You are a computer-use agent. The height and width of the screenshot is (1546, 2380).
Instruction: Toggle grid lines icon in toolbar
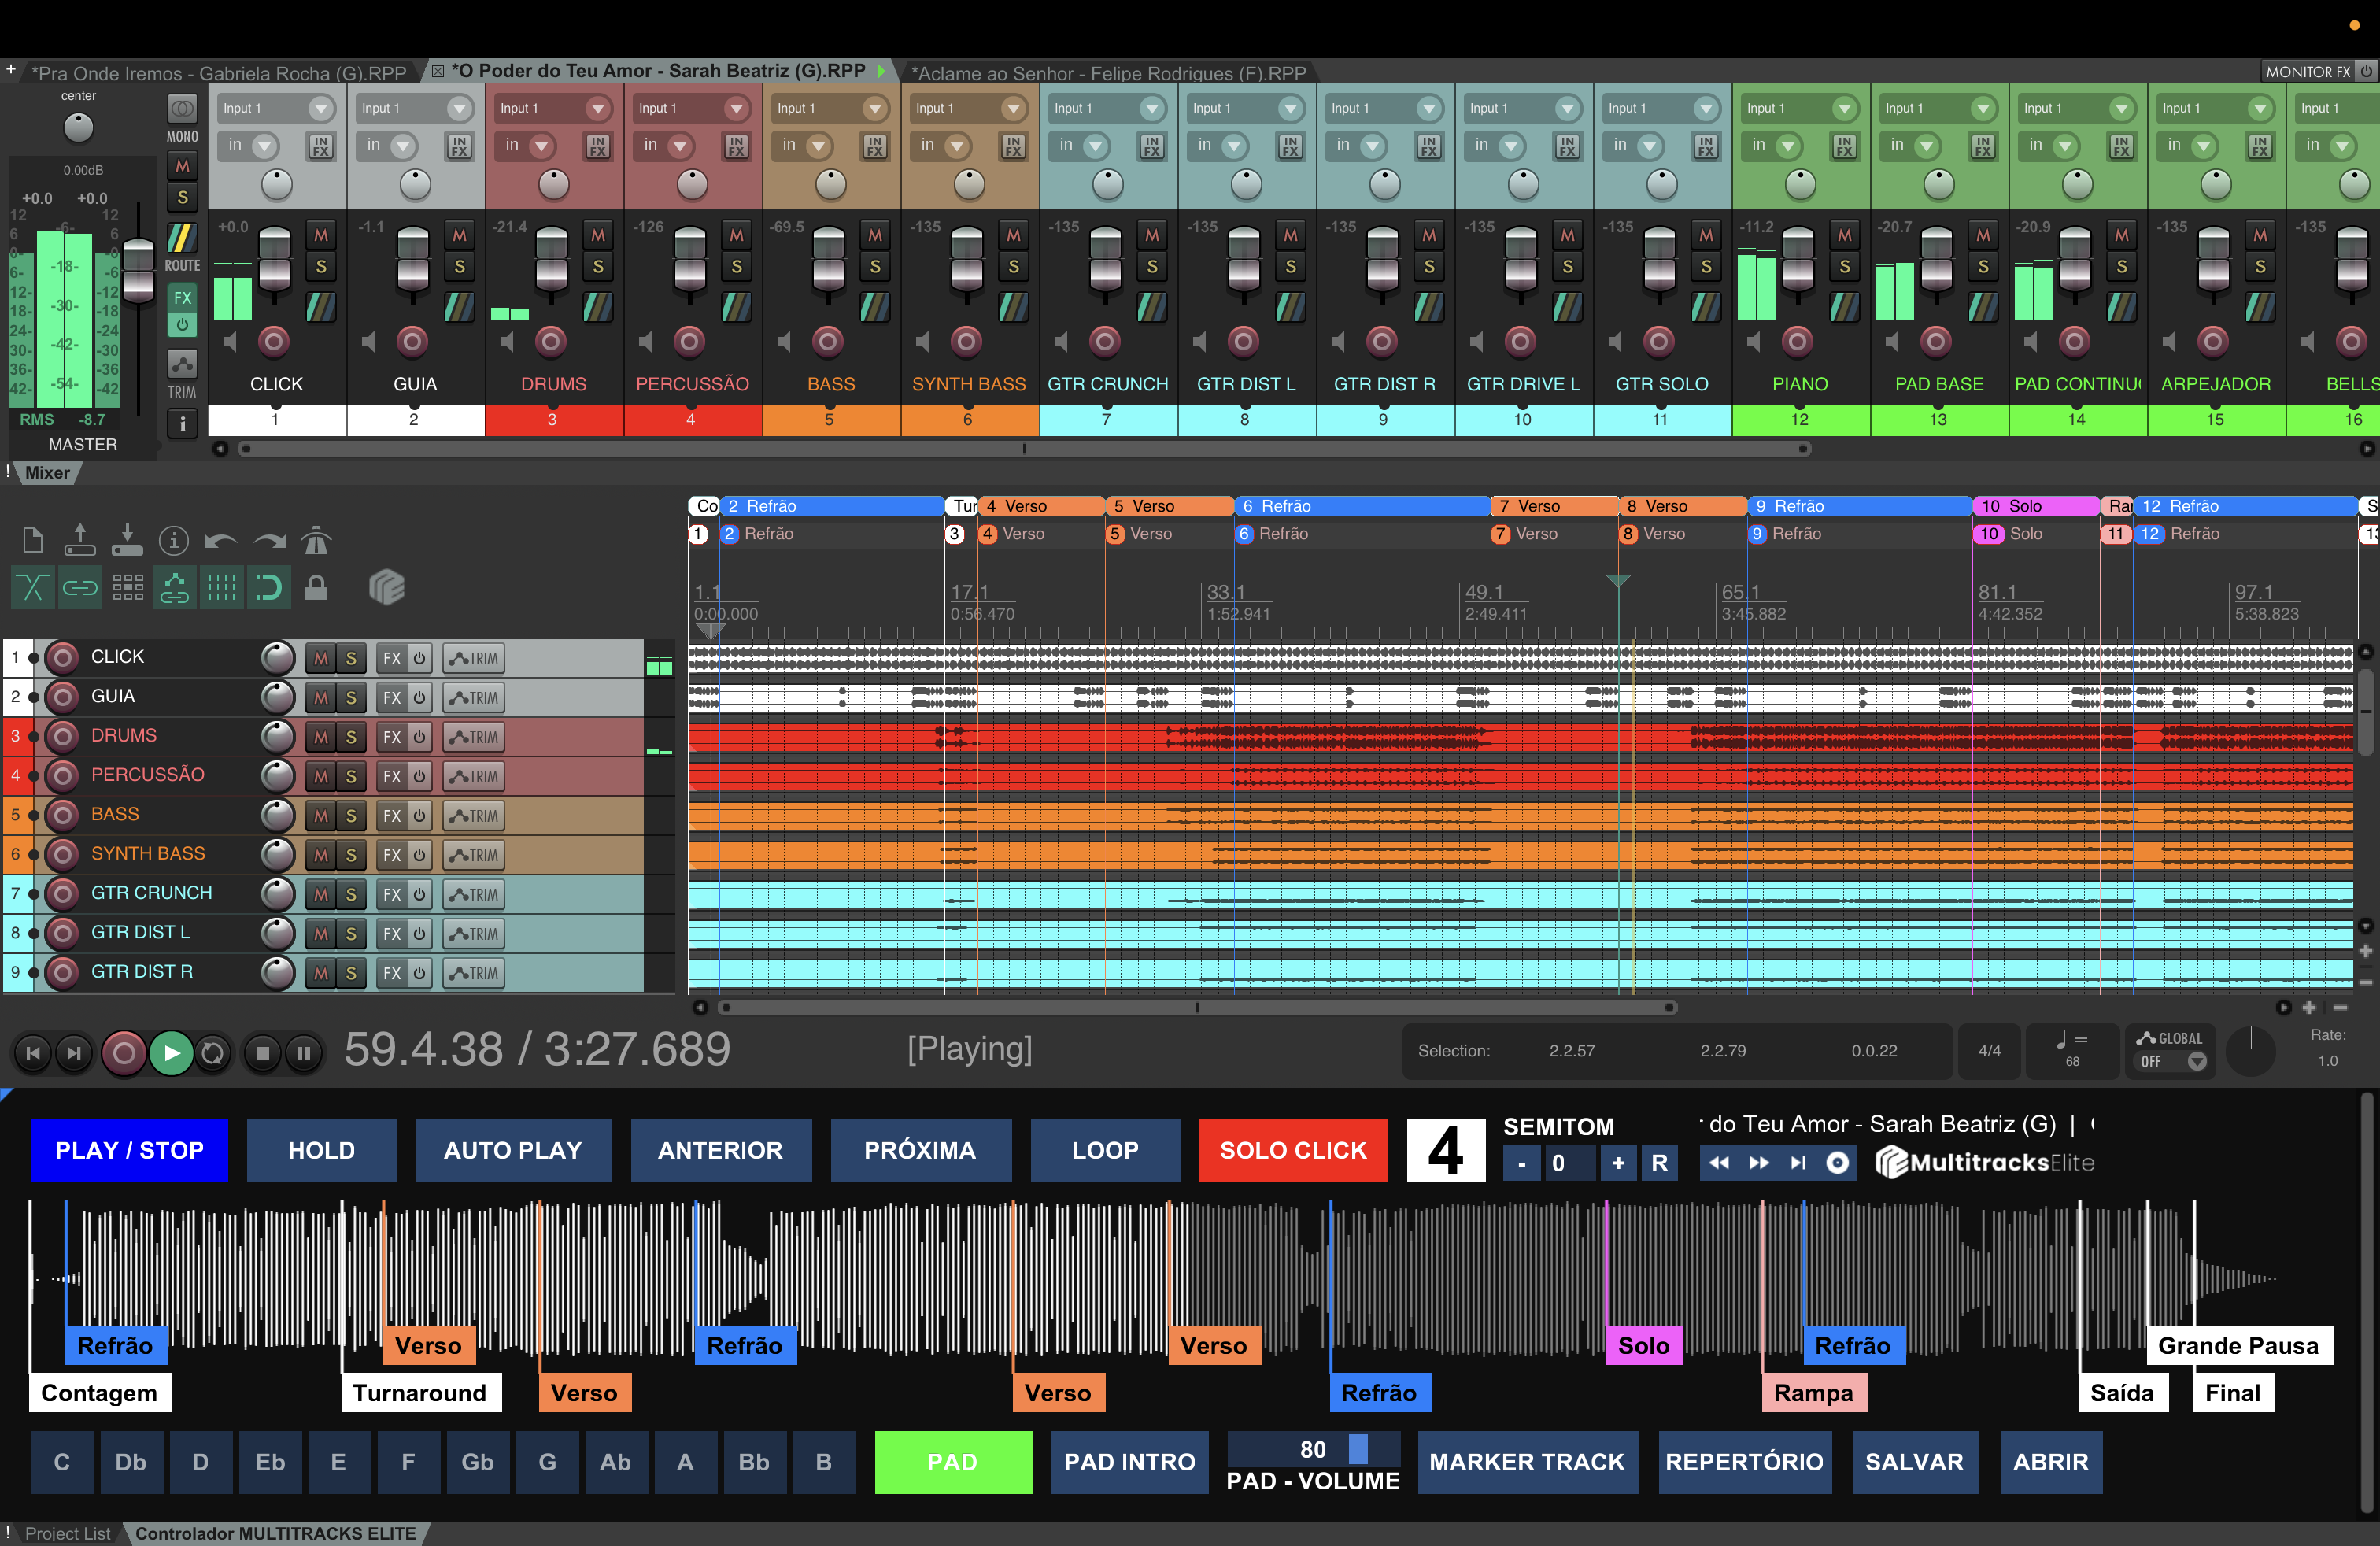pos(221,587)
